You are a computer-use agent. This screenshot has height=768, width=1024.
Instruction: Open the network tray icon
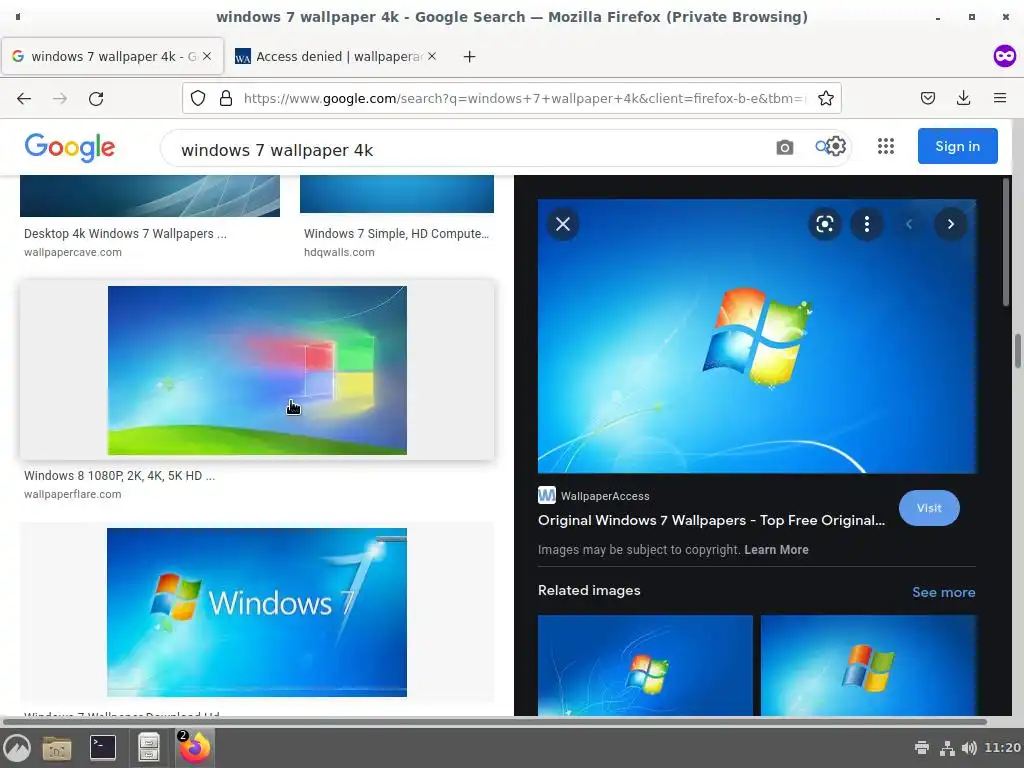tap(946, 748)
